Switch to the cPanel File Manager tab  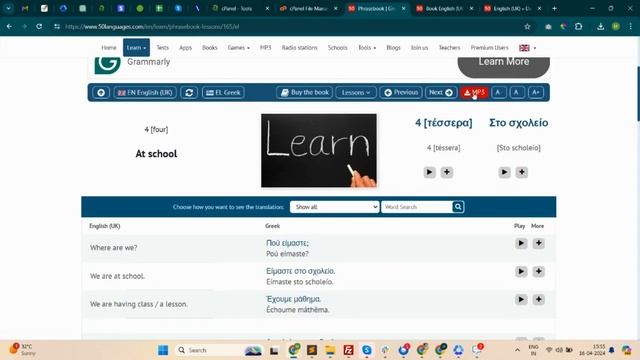[x=309, y=8]
